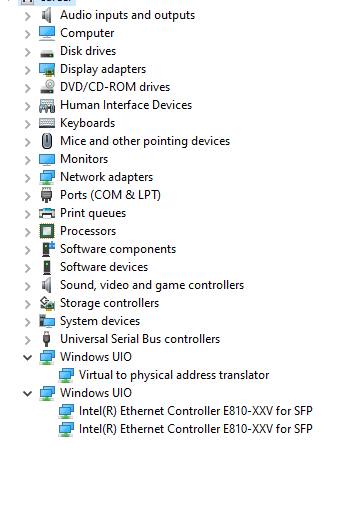Click the Human Interface Devices gamepad icon
Image resolution: width=361 pixels, height=505 pixels.
point(47,105)
